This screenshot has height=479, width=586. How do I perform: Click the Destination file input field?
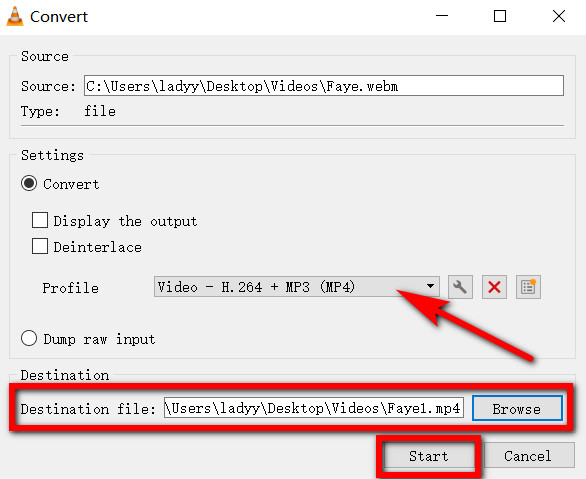coord(314,408)
